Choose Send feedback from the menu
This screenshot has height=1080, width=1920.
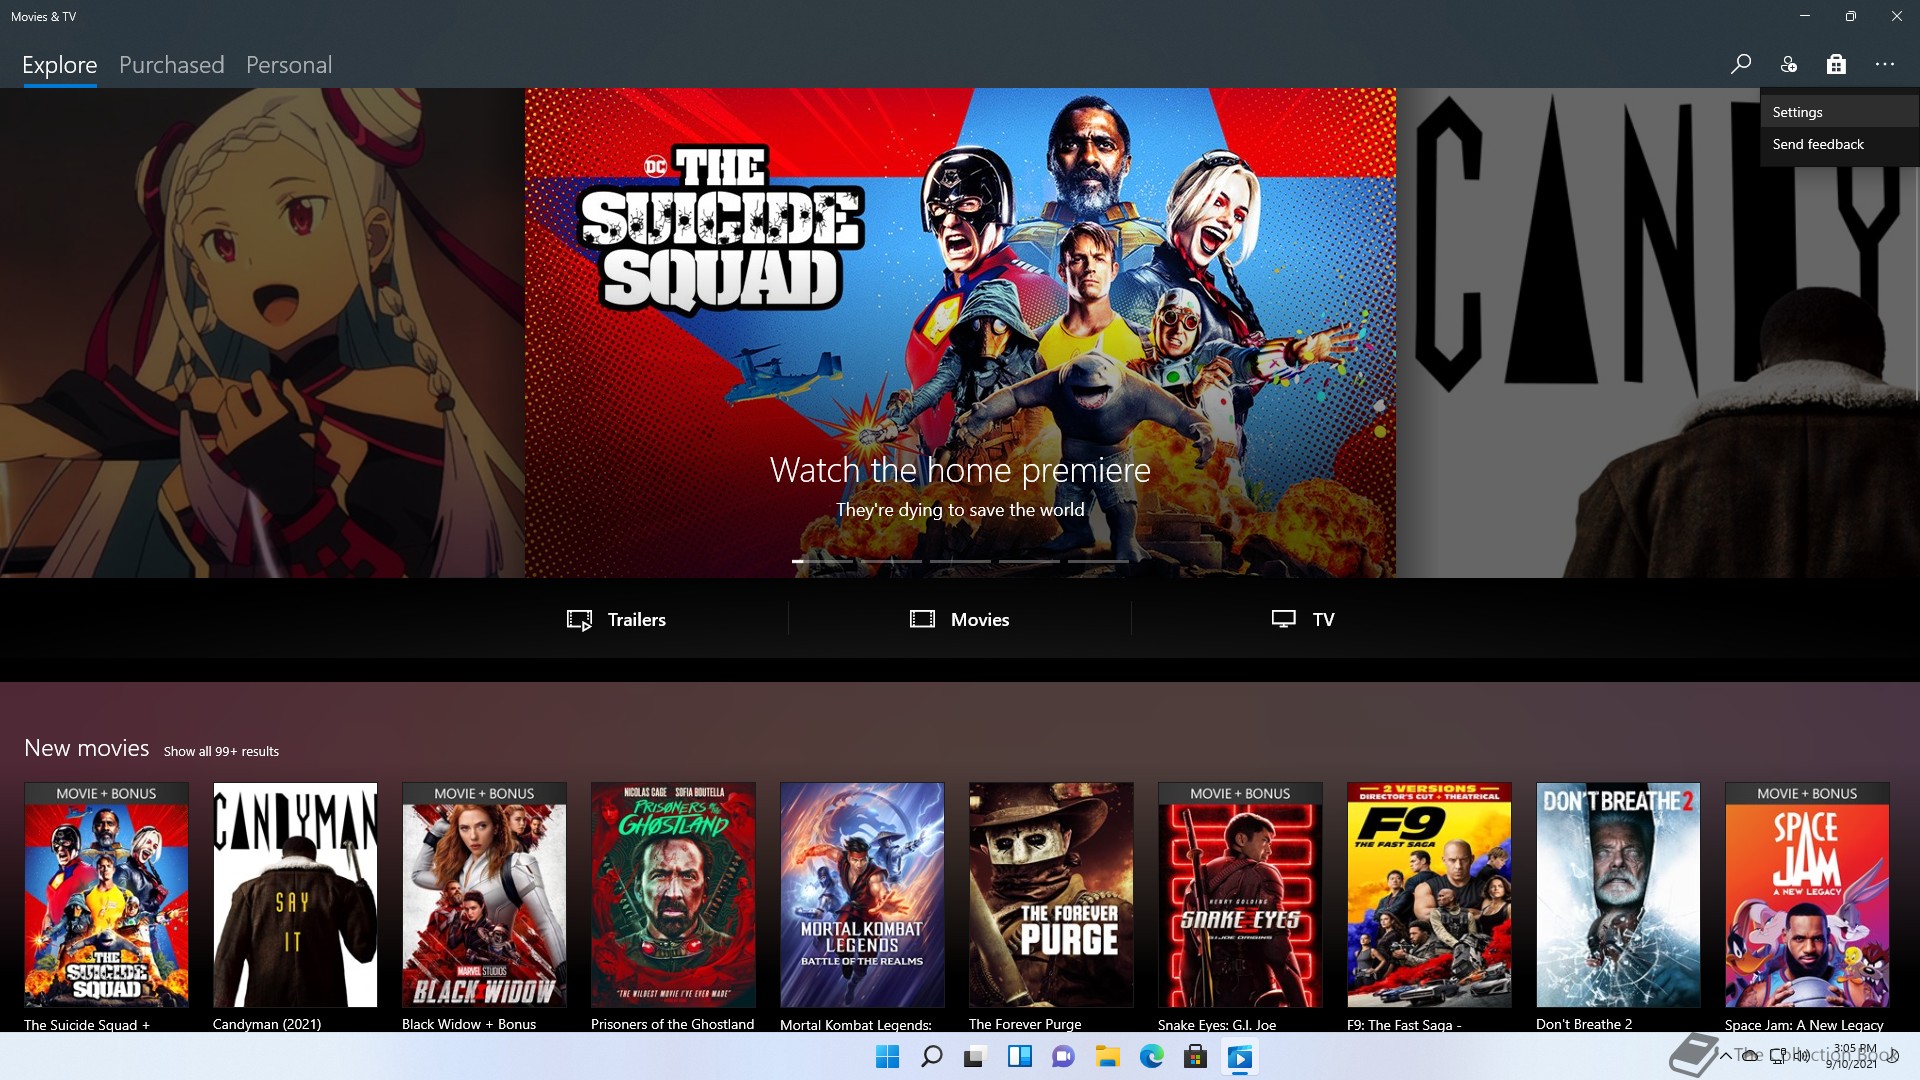pos(1839,144)
